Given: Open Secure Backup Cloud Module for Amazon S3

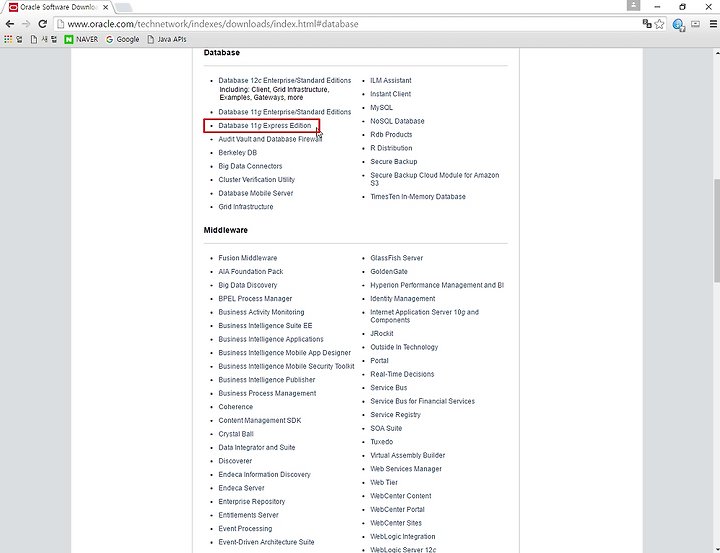Looking at the screenshot, I should tap(435, 179).
